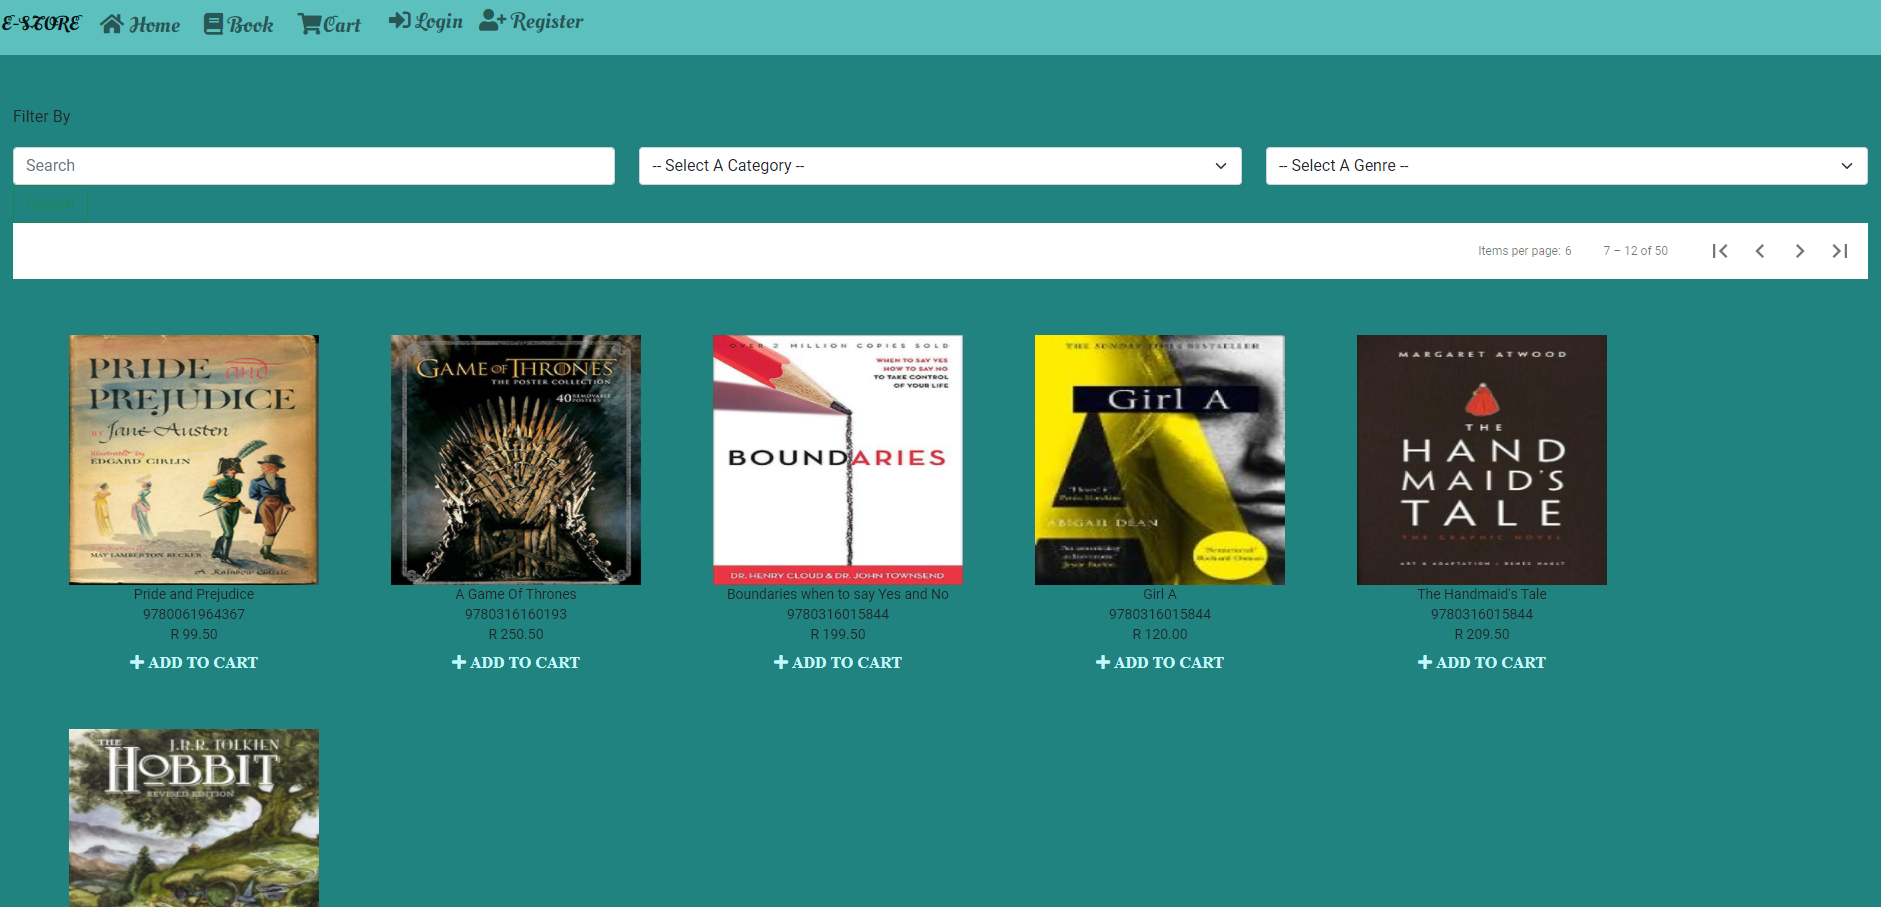
Task: Click the E-STORE logo
Action: pyautogui.click(x=41, y=23)
